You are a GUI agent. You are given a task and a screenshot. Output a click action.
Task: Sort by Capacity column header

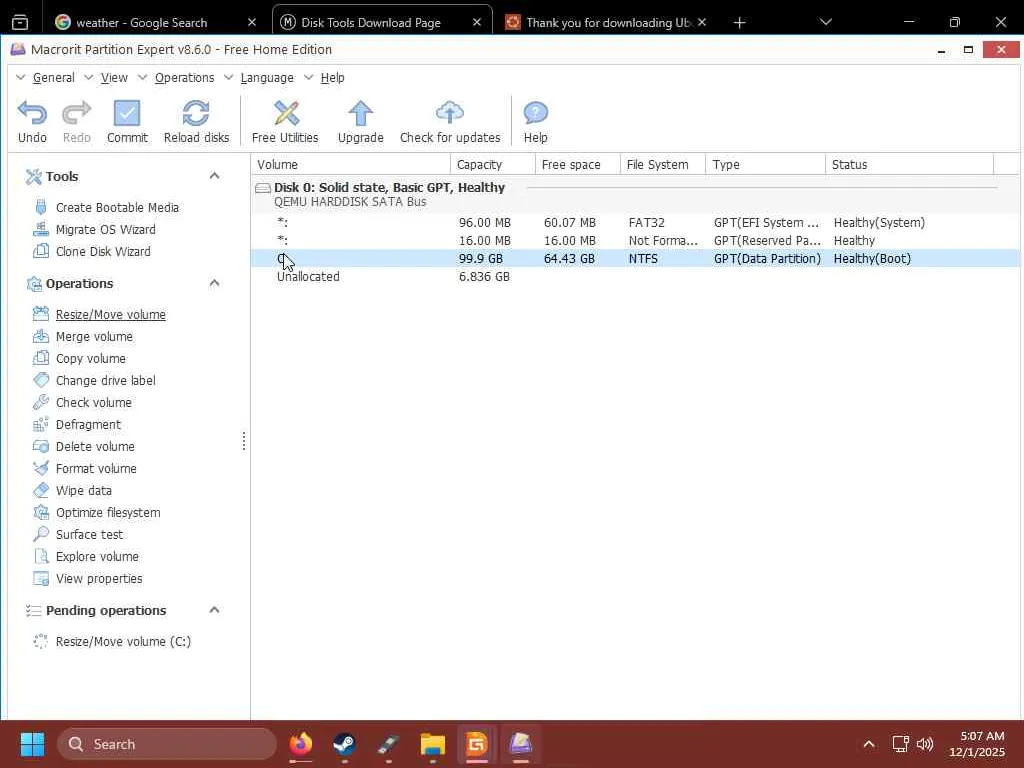point(492,165)
